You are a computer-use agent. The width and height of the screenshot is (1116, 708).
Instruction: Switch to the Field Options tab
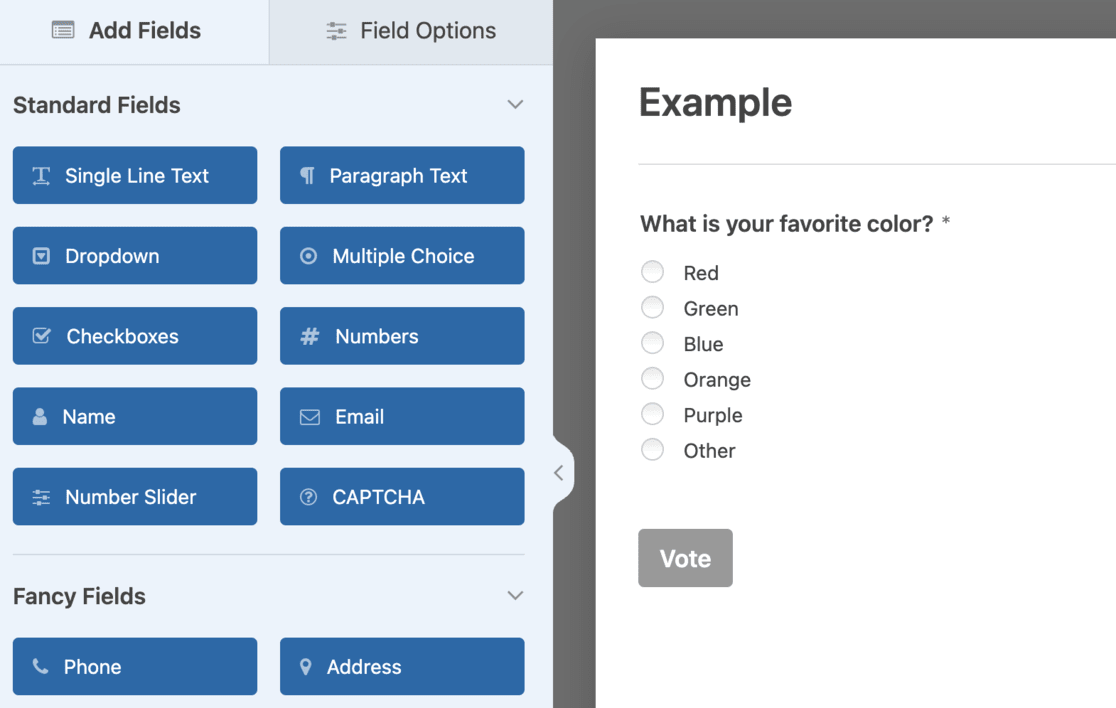410,31
